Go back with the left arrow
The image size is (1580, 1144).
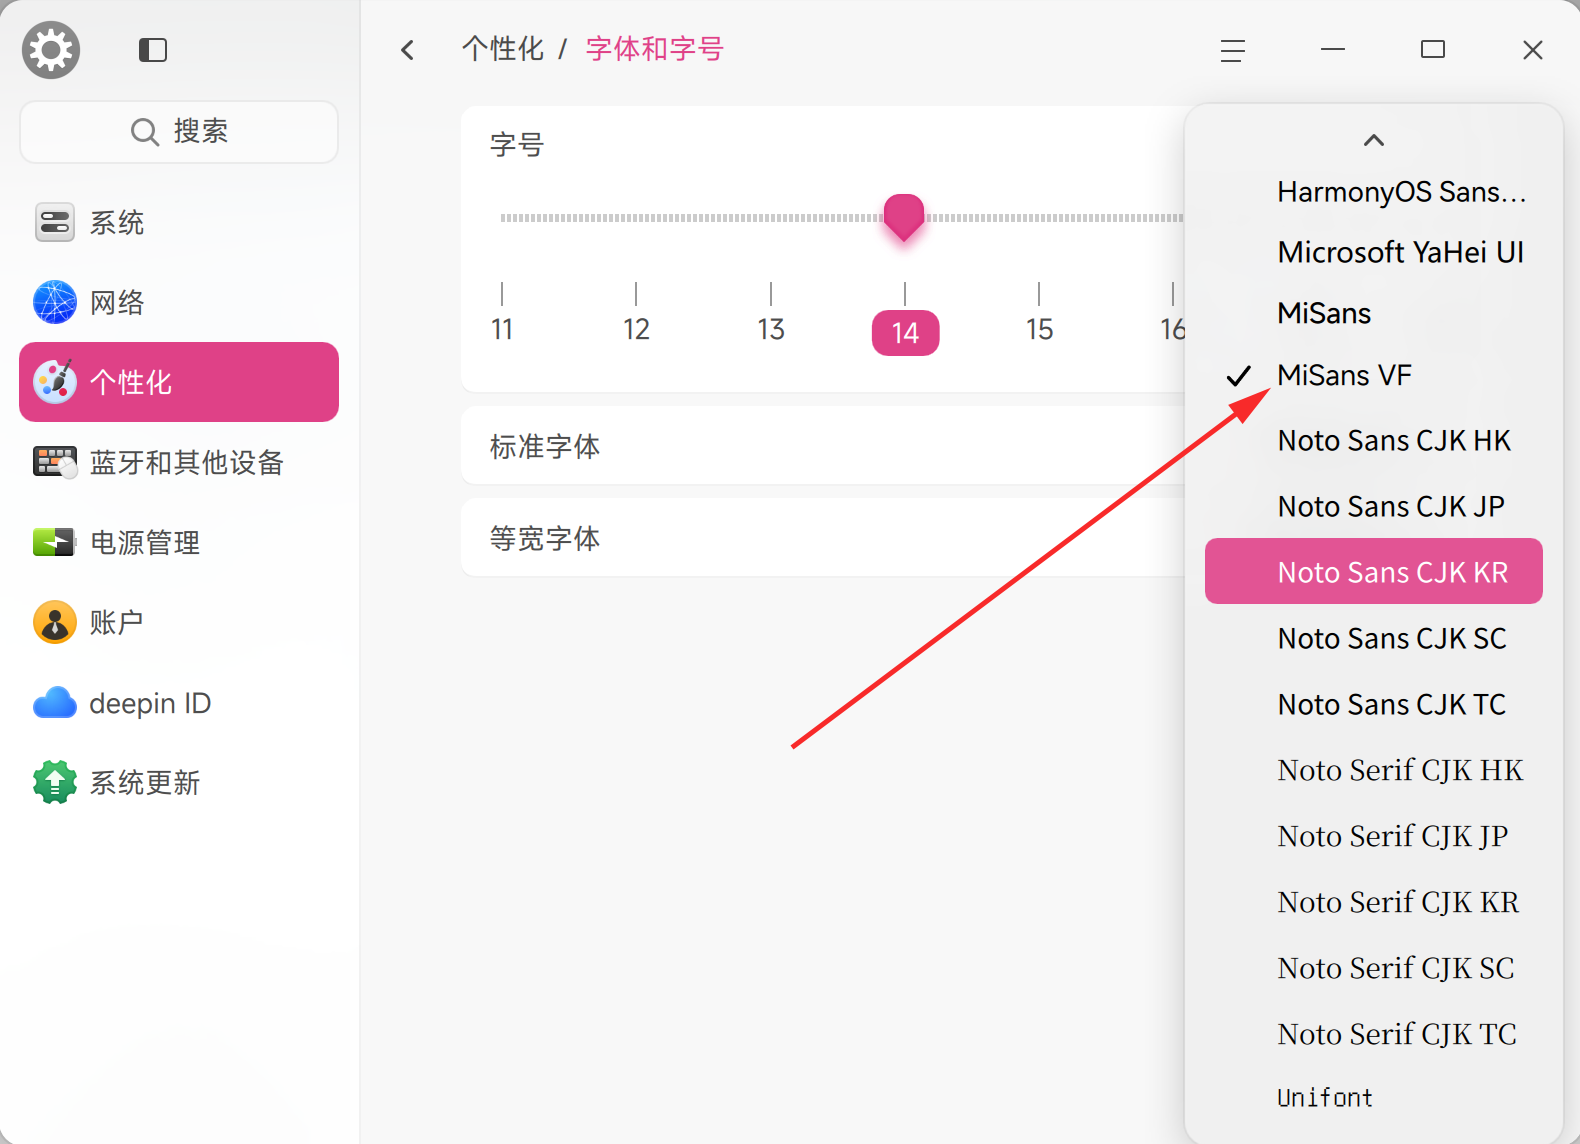point(407,50)
